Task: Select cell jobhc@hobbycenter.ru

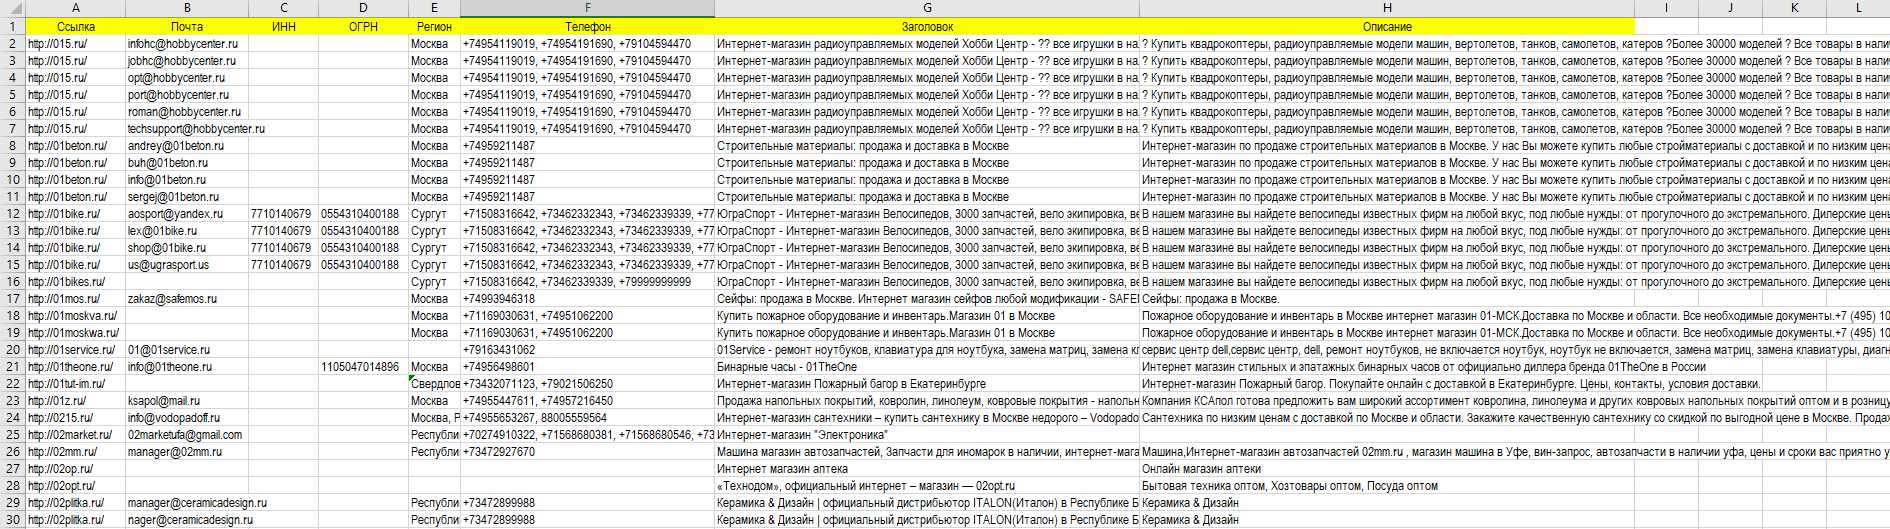Action: coord(186,61)
